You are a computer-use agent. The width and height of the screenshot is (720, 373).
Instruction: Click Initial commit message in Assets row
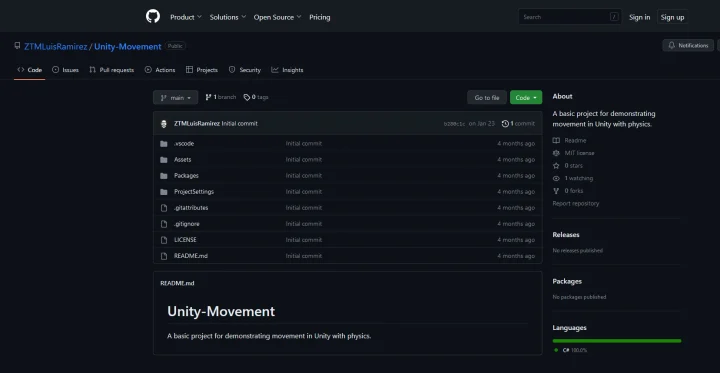(x=304, y=160)
